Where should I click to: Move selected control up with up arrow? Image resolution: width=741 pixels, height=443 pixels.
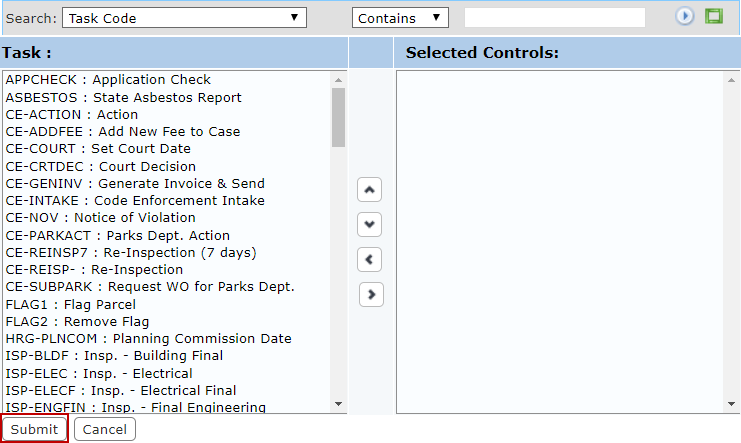pos(370,190)
